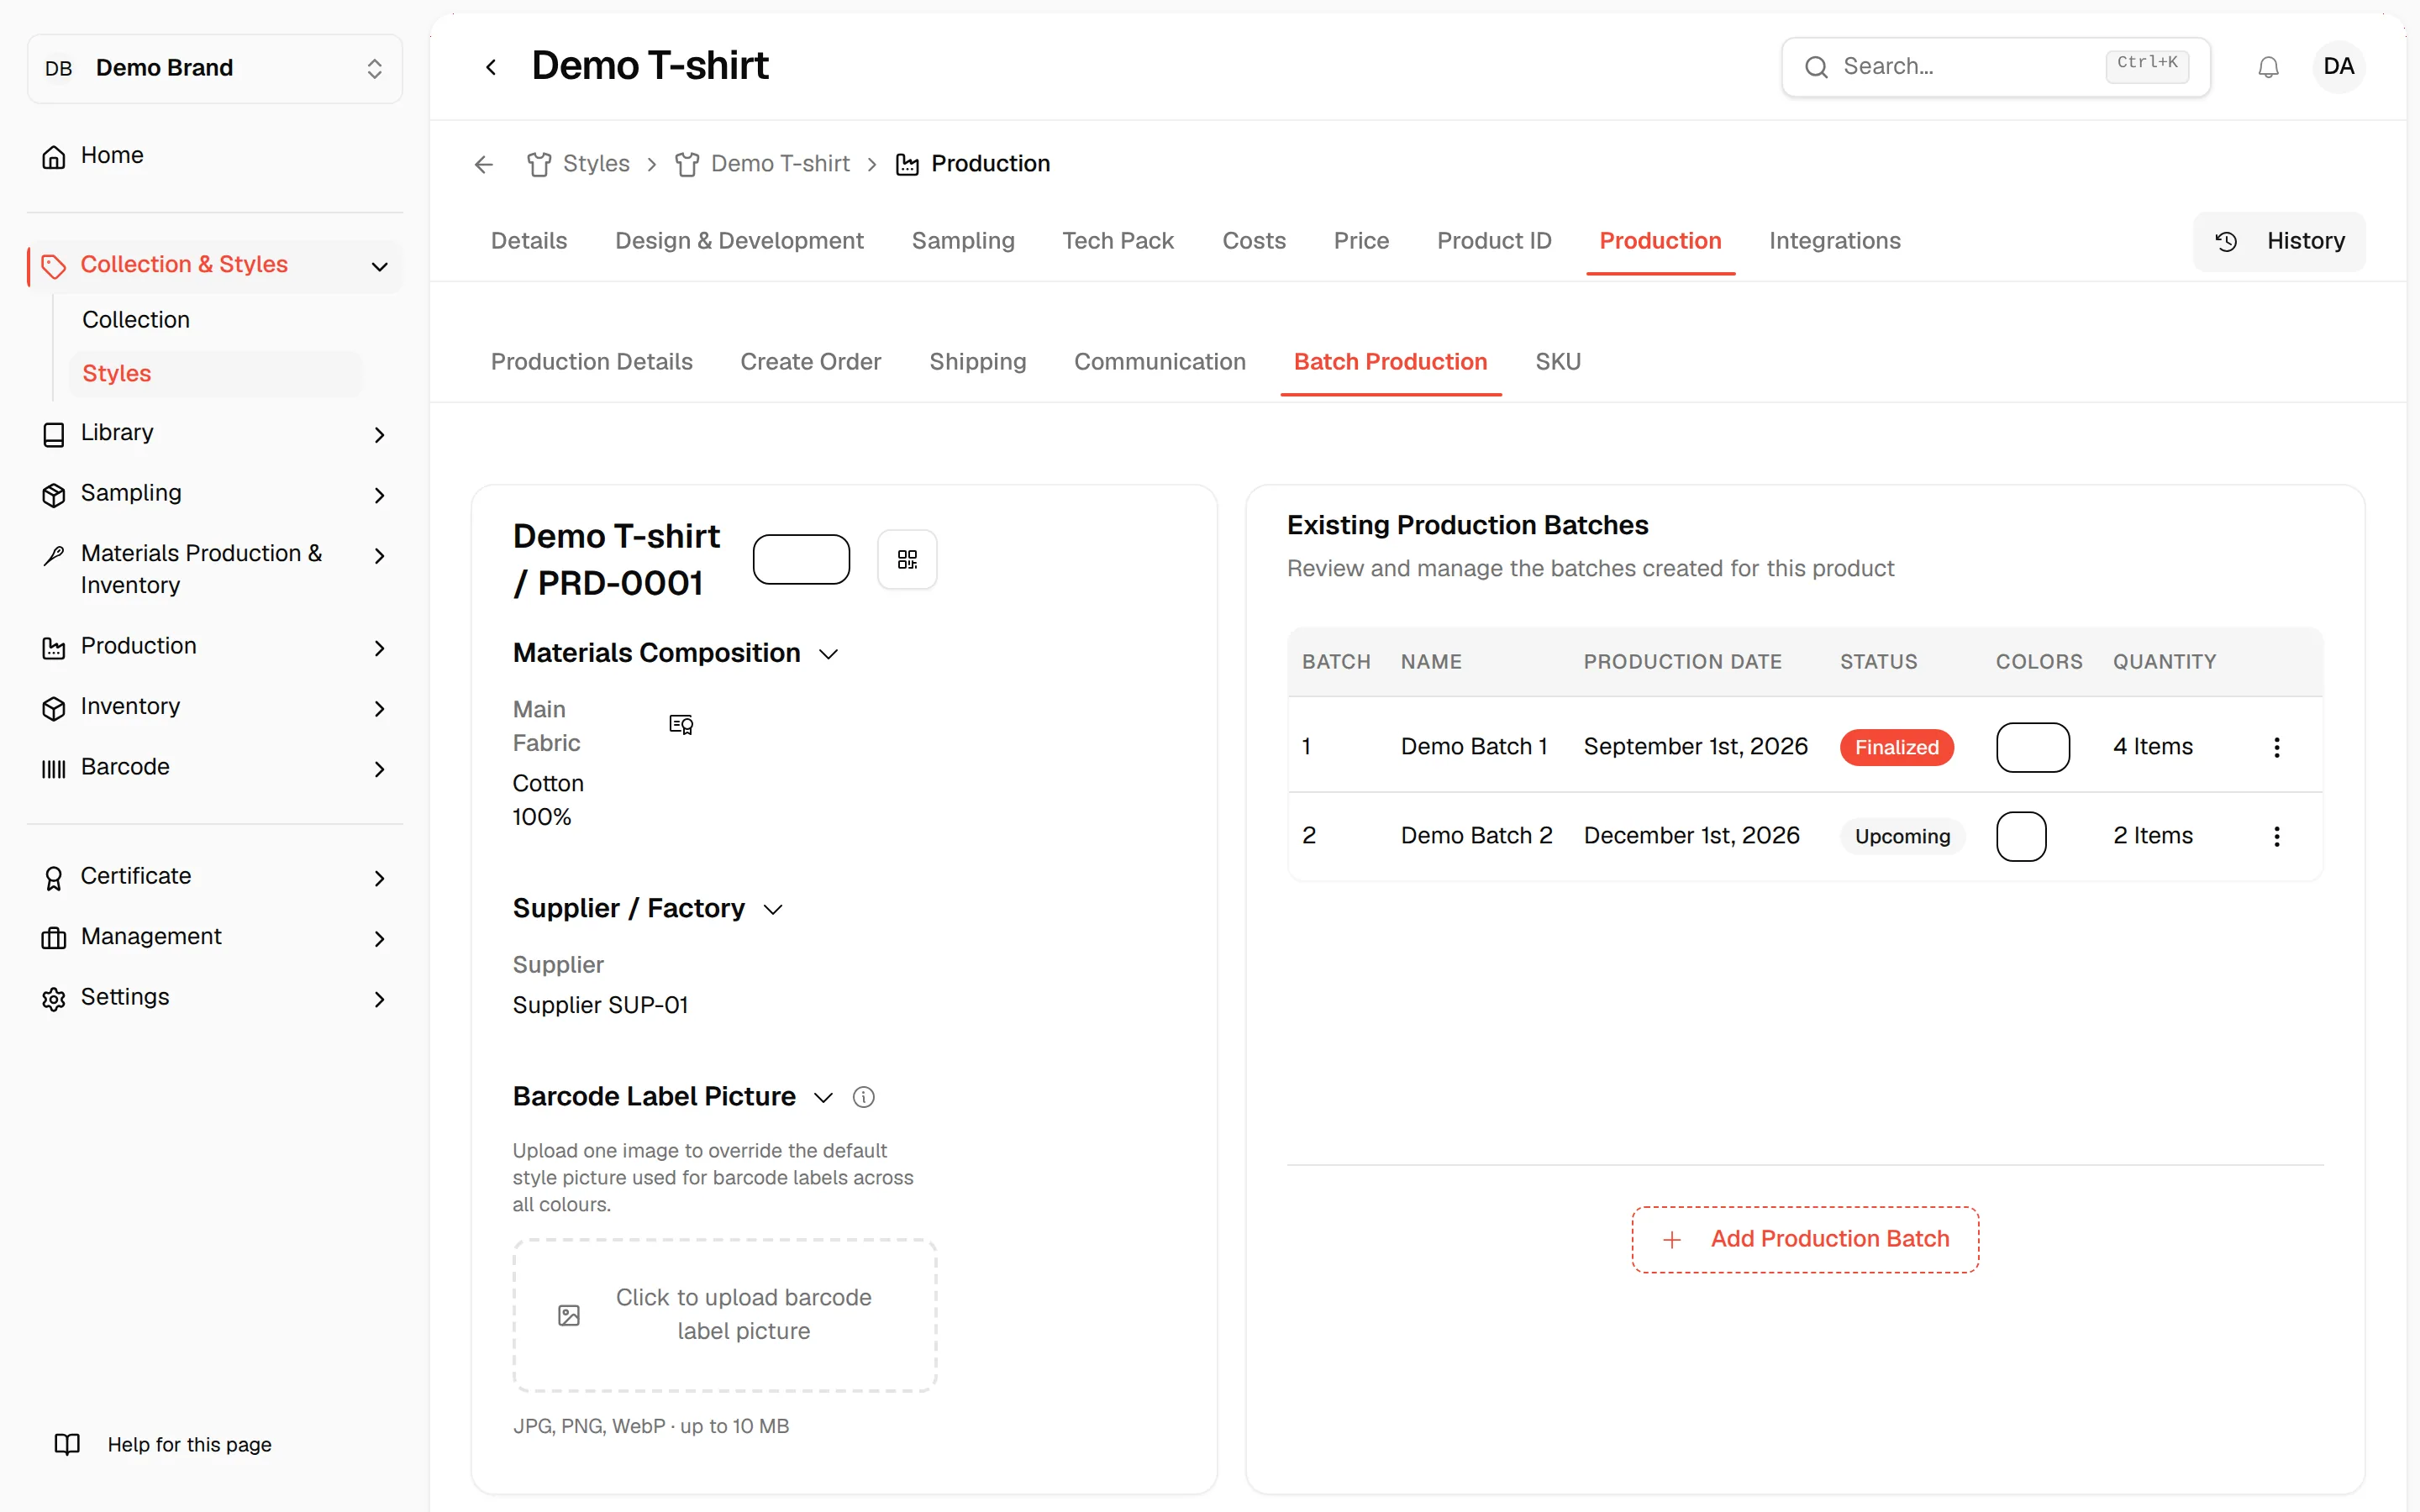This screenshot has width=2420, height=1512.
Task: Open the Demo Brand switcher dropdown
Action: pyautogui.click(x=215, y=68)
